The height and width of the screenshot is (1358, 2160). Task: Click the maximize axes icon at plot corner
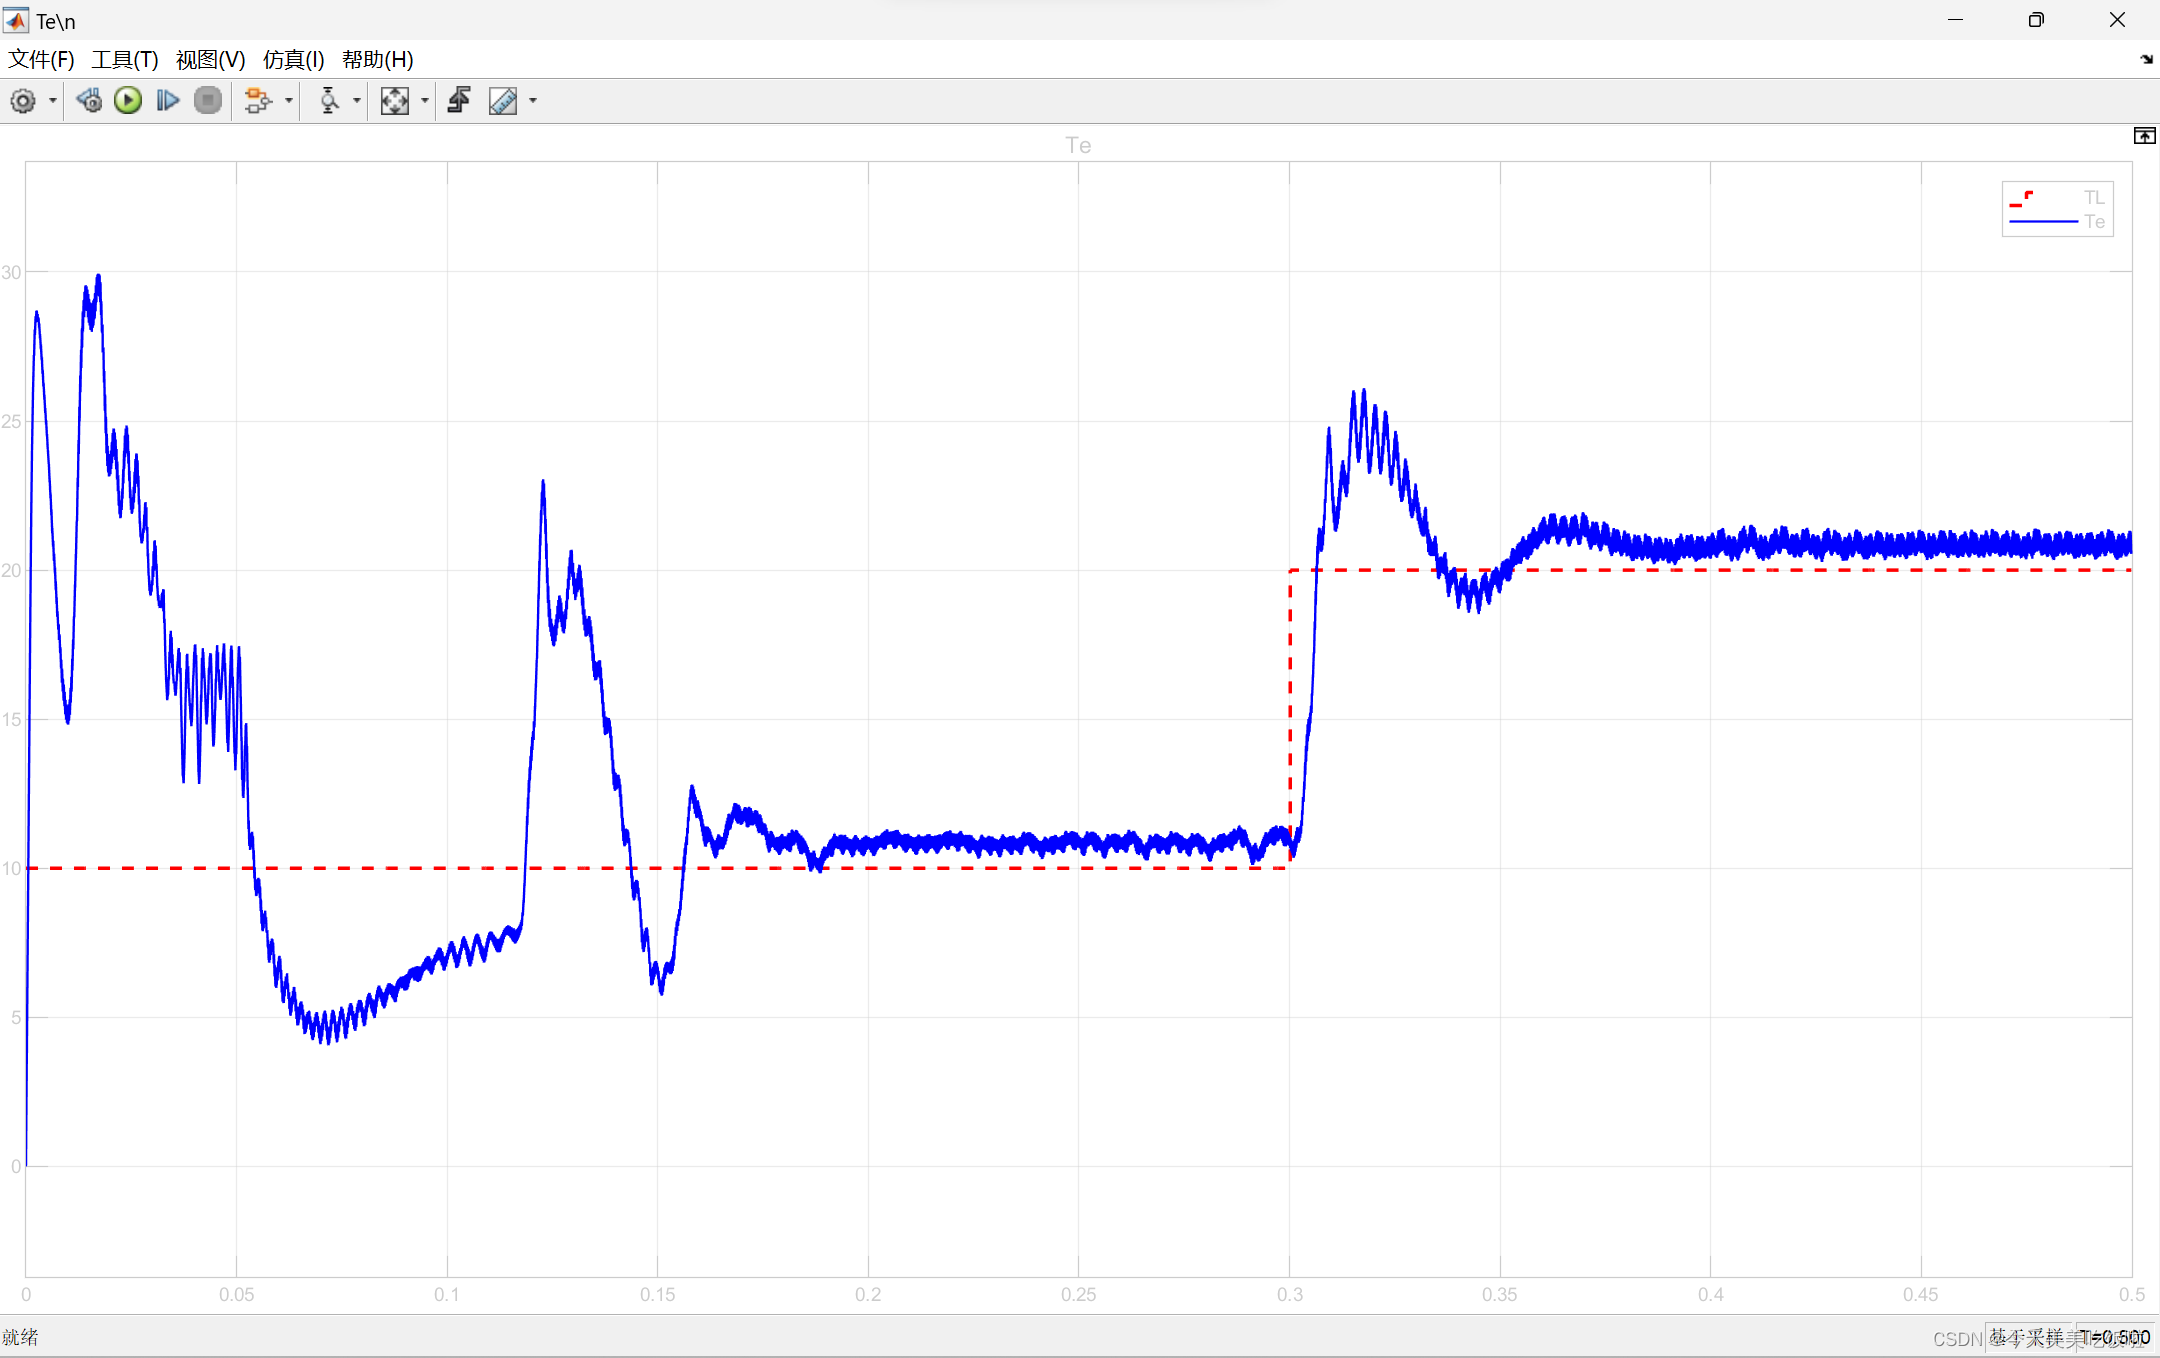click(2144, 136)
